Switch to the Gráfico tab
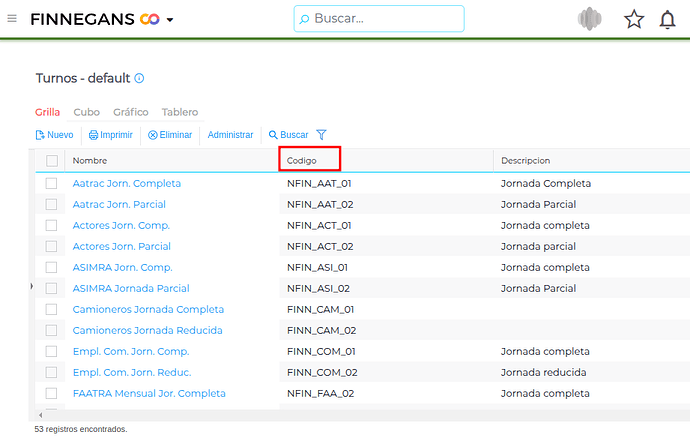 tap(131, 112)
